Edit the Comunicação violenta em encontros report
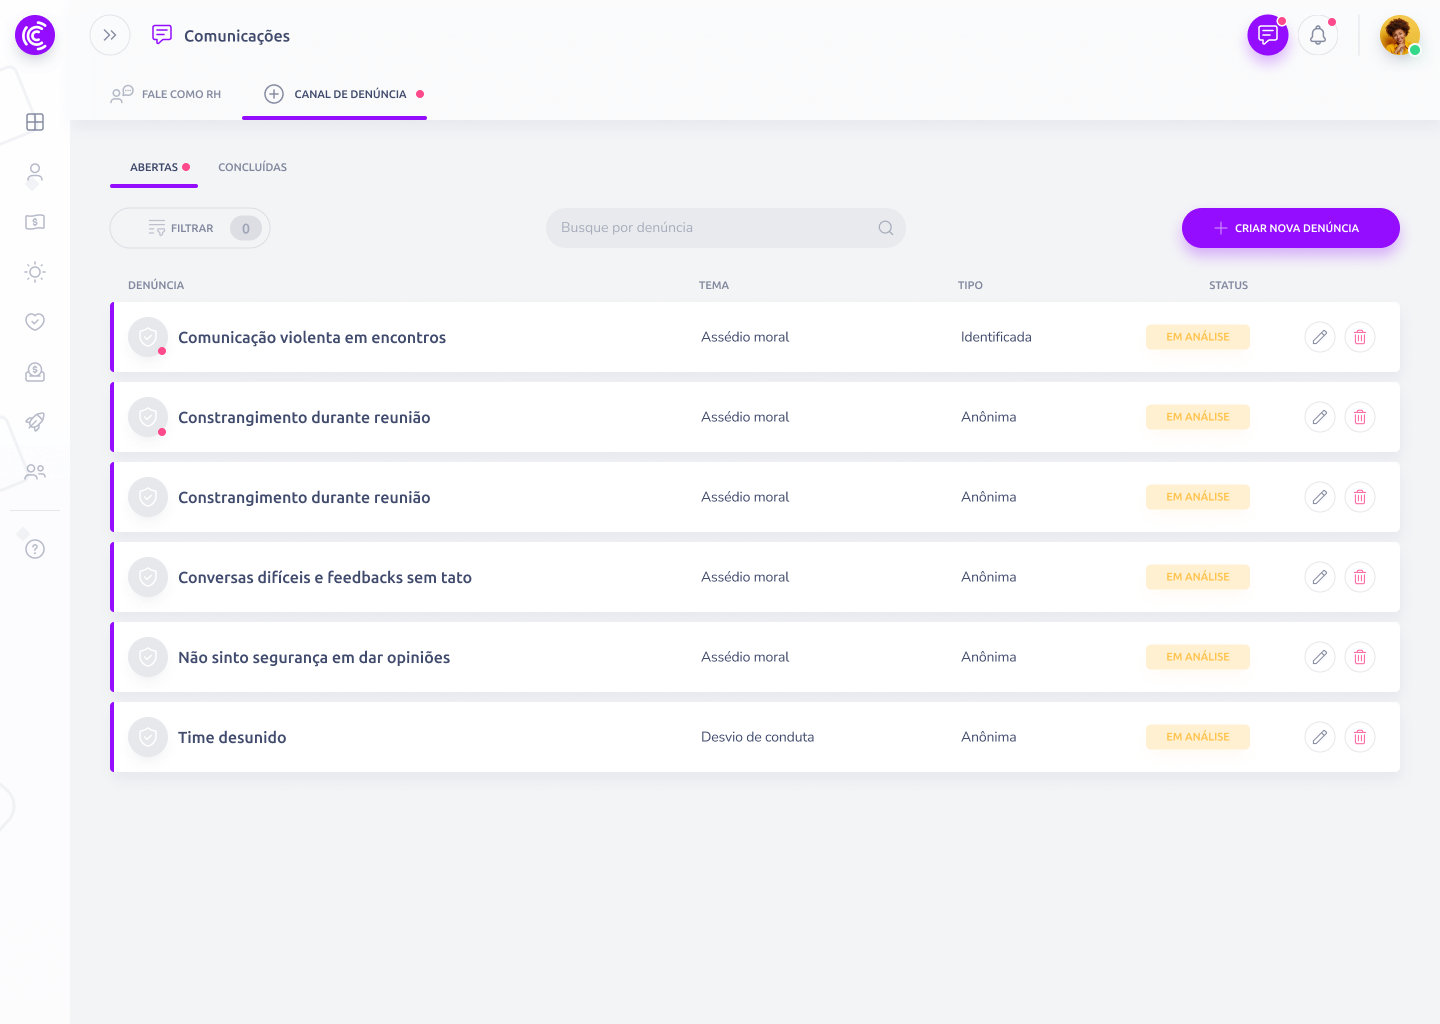1440x1024 pixels. pyautogui.click(x=1320, y=337)
